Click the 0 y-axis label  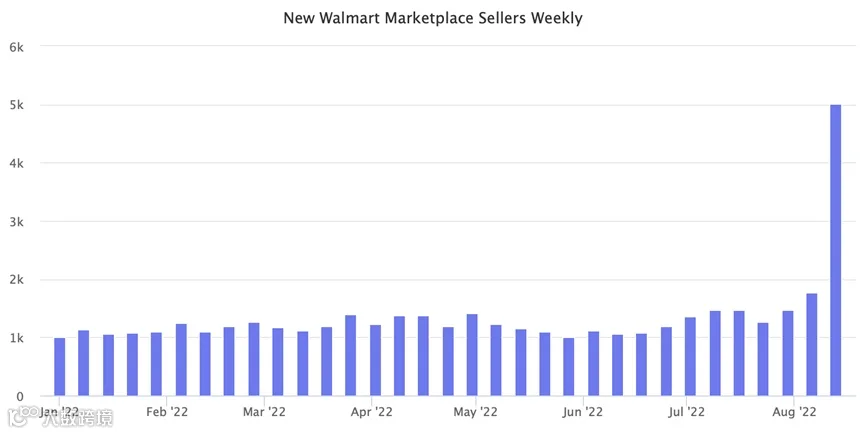tap(20, 396)
